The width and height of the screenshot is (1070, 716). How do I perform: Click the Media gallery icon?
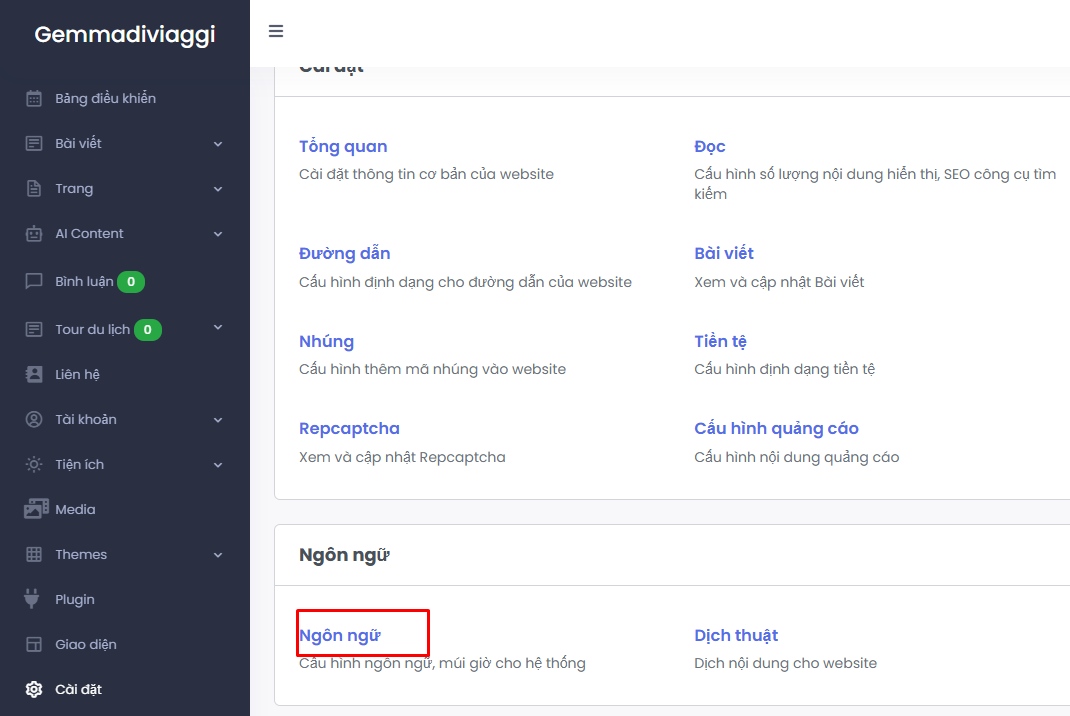click(36, 509)
